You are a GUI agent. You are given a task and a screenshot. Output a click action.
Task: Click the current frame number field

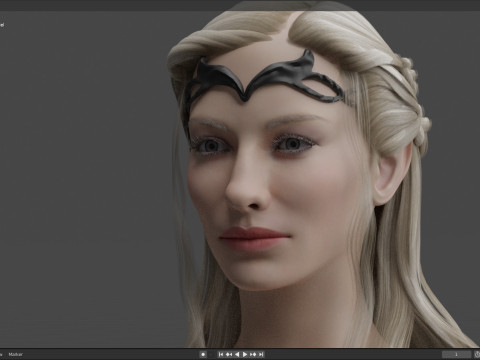pos(456,354)
